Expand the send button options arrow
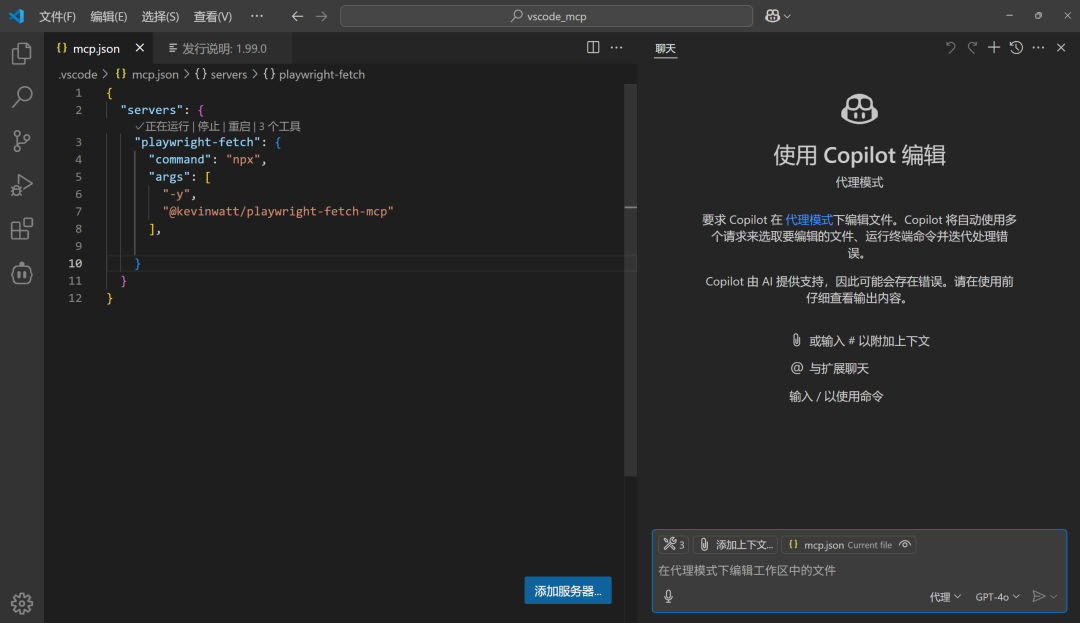Screen dimensions: 1080x623 tap(1053, 597)
